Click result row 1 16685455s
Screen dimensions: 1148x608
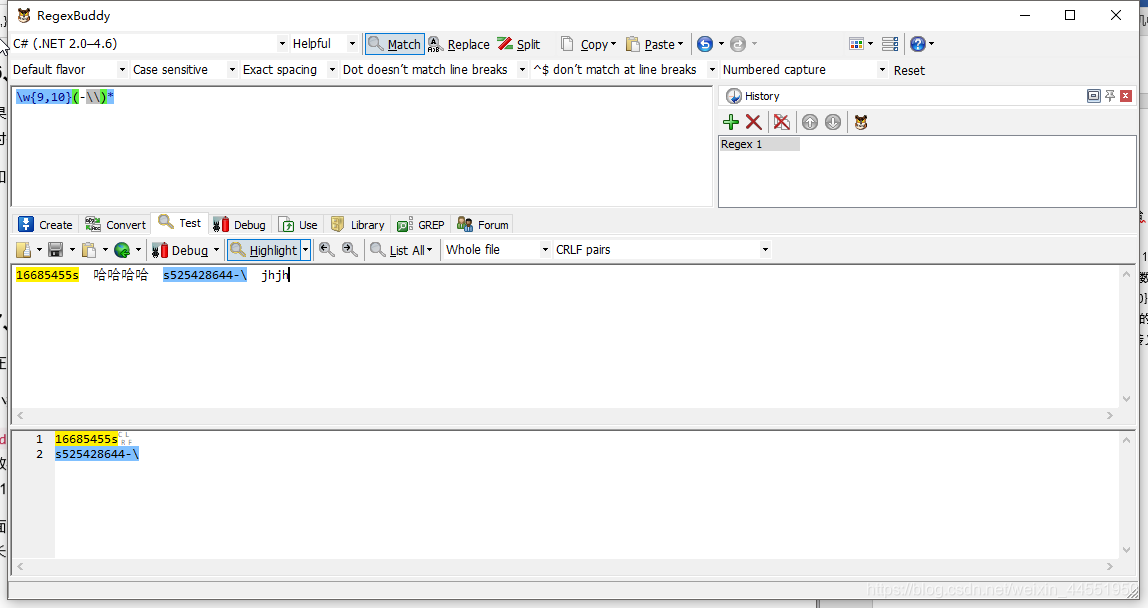click(x=86, y=439)
